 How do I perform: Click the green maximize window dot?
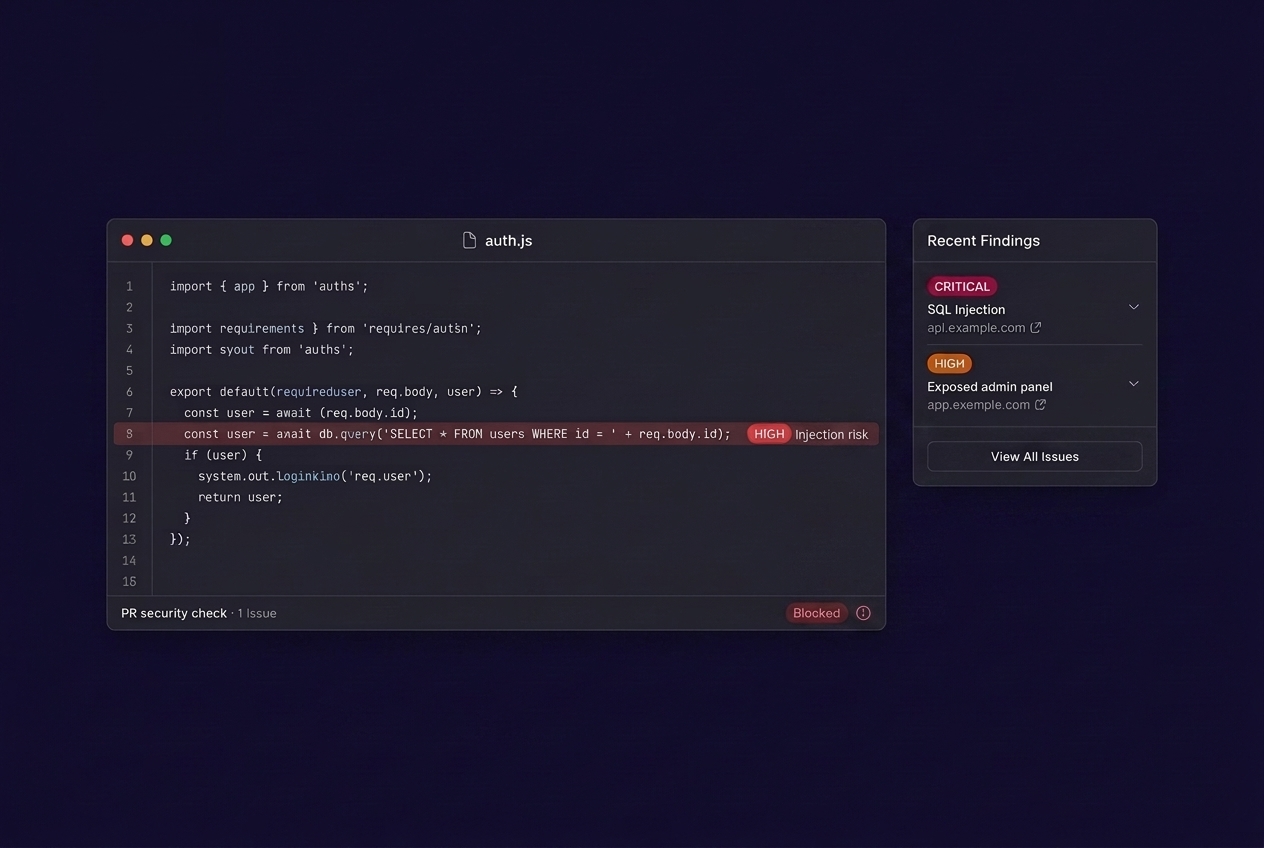point(166,240)
